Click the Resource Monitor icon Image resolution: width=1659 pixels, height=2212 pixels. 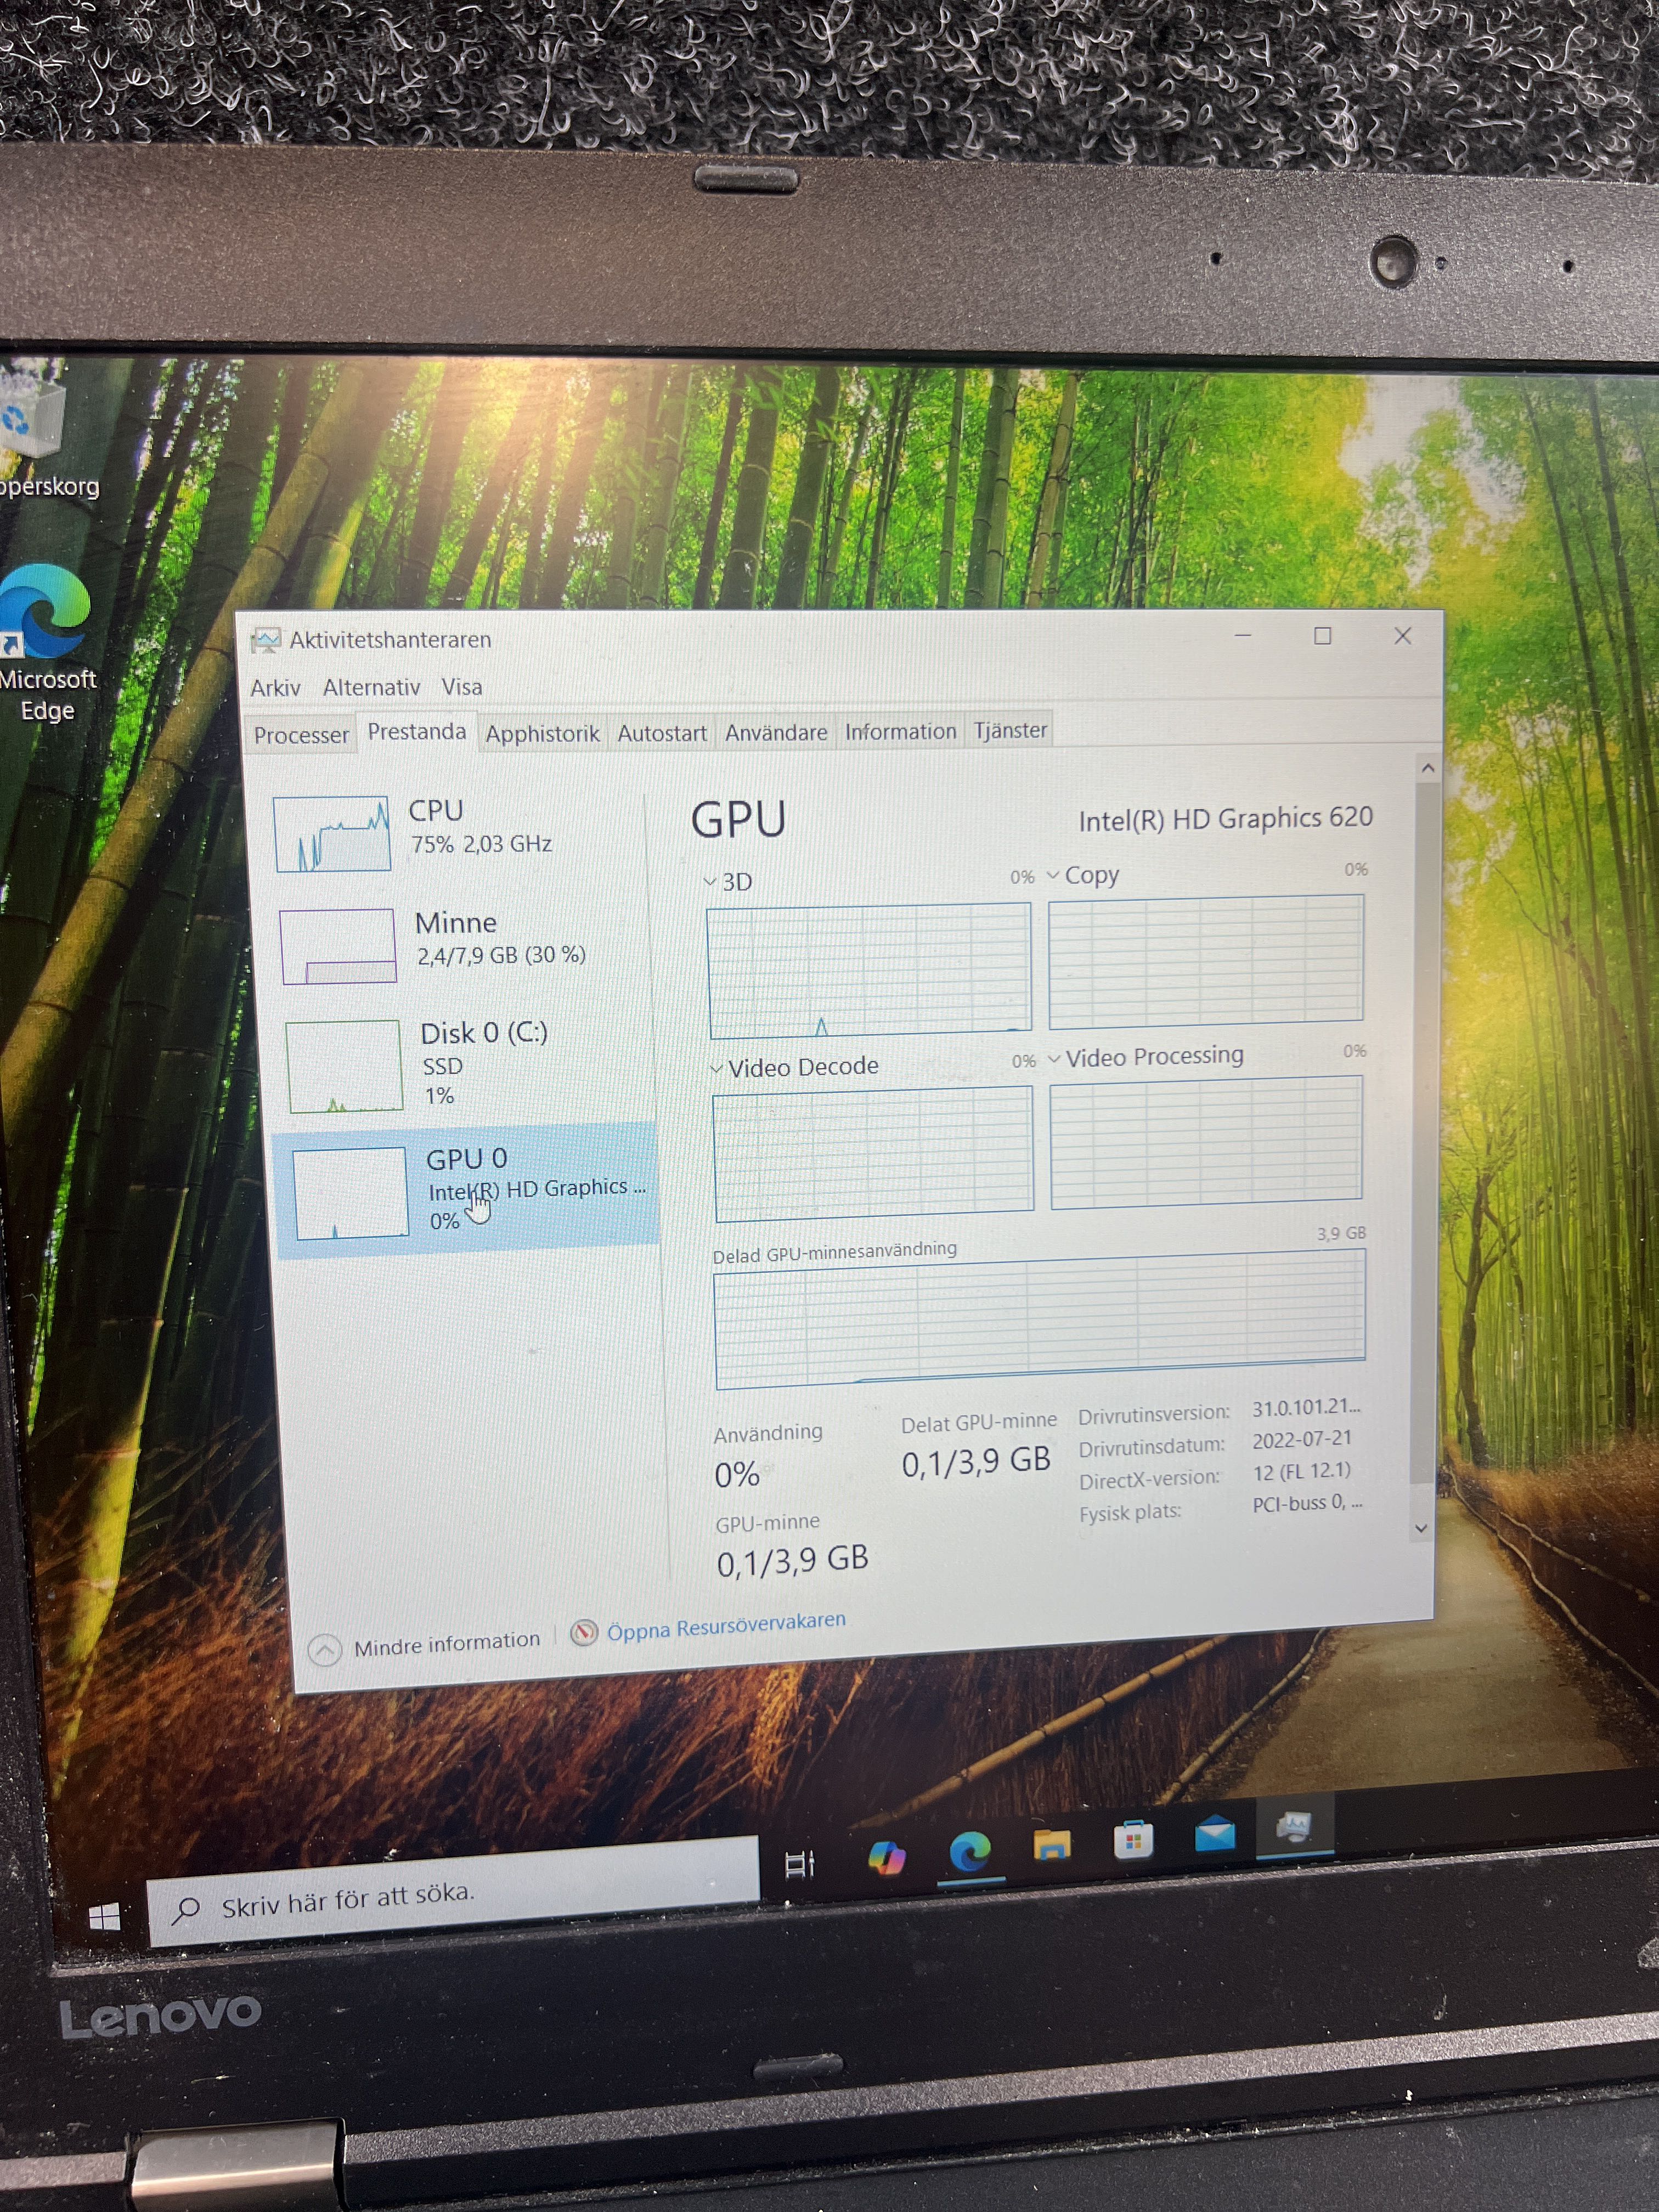tap(584, 1633)
